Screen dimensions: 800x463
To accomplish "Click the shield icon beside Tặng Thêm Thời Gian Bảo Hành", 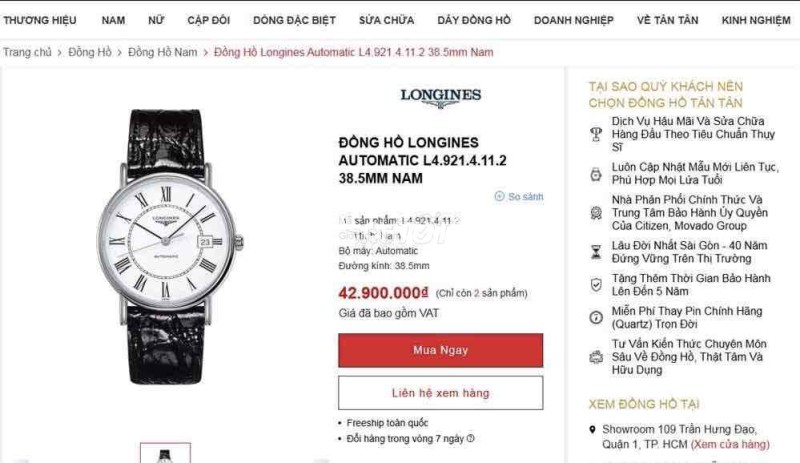I will (x=596, y=285).
